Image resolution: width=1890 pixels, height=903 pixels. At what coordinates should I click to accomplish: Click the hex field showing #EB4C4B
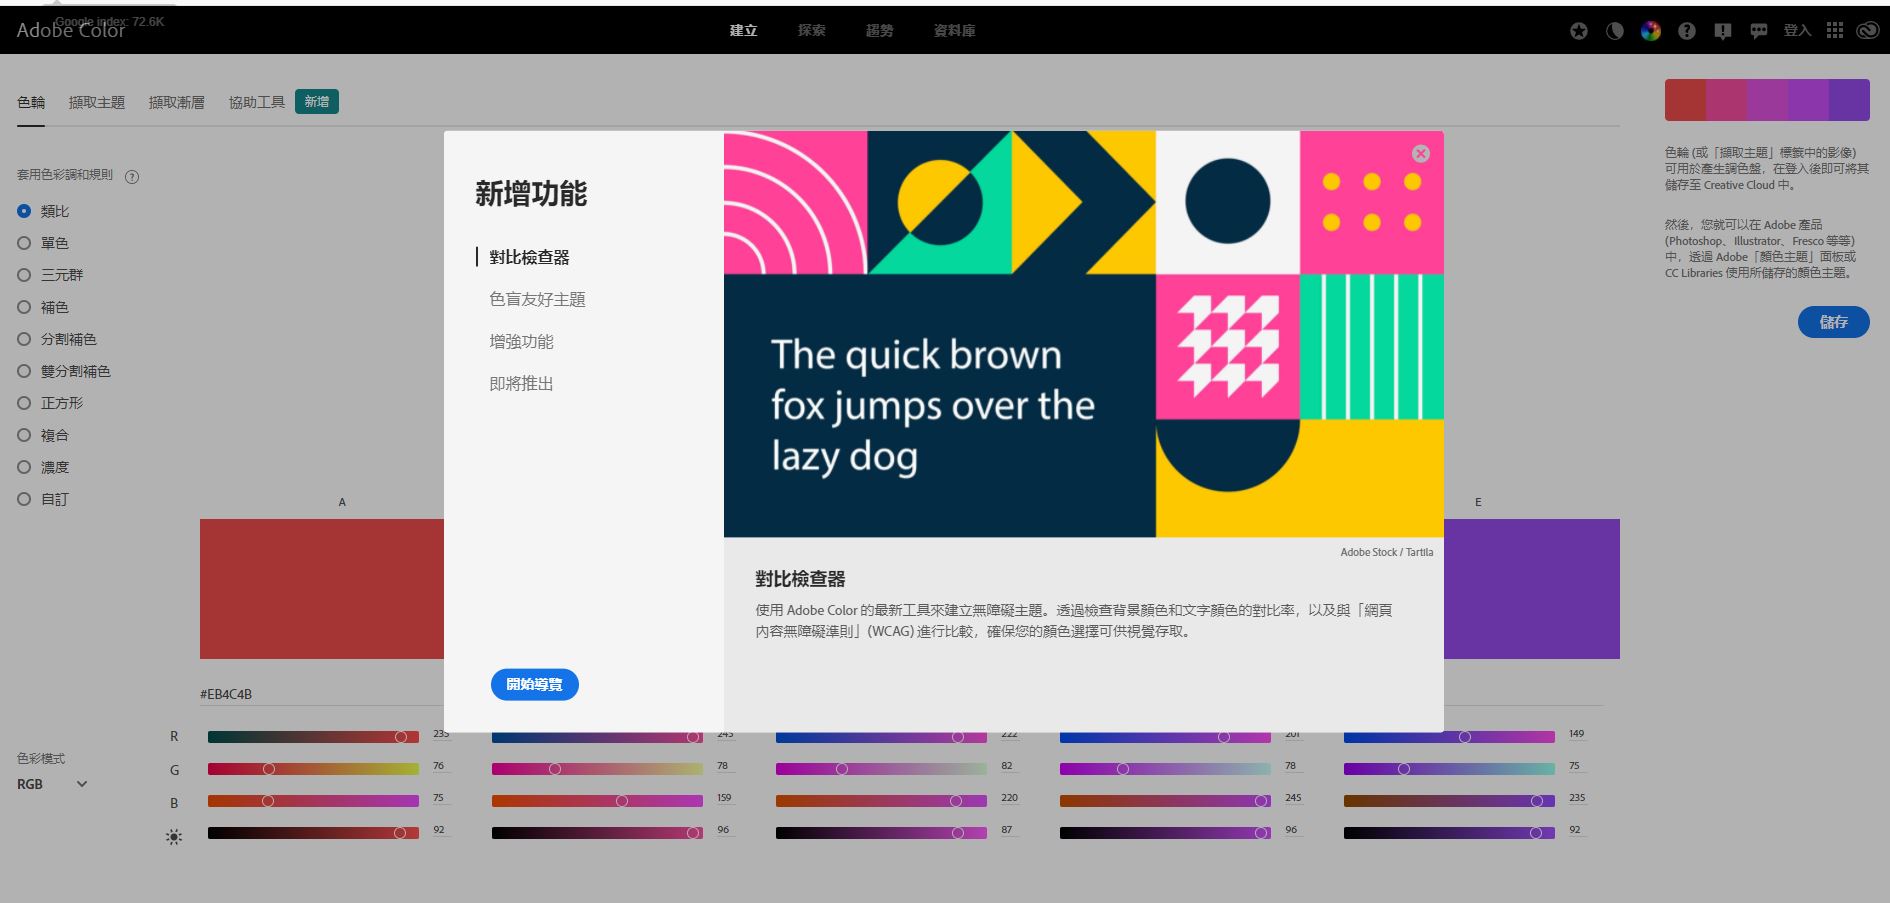click(x=322, y=694)
